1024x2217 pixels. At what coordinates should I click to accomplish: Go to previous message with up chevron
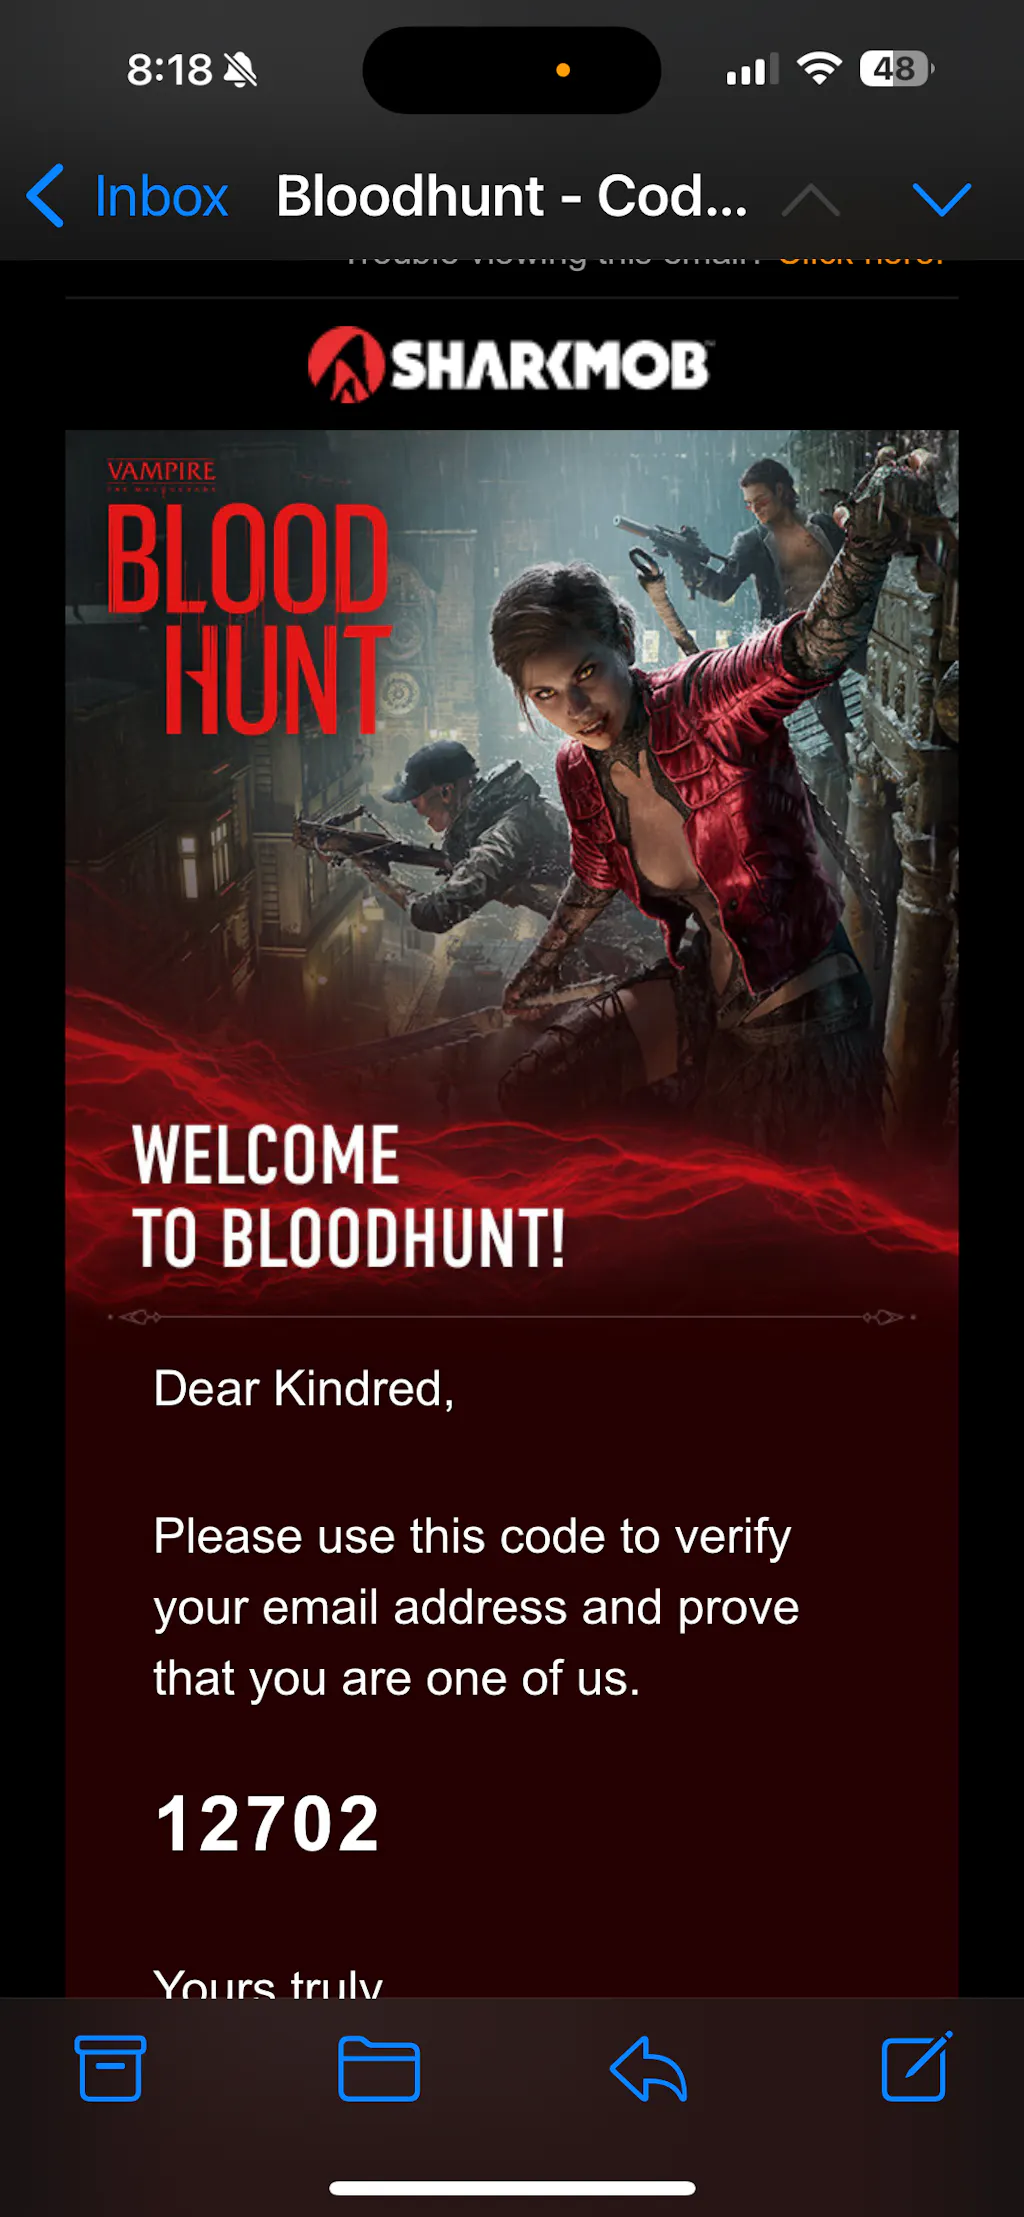click(x=811, y=199)
